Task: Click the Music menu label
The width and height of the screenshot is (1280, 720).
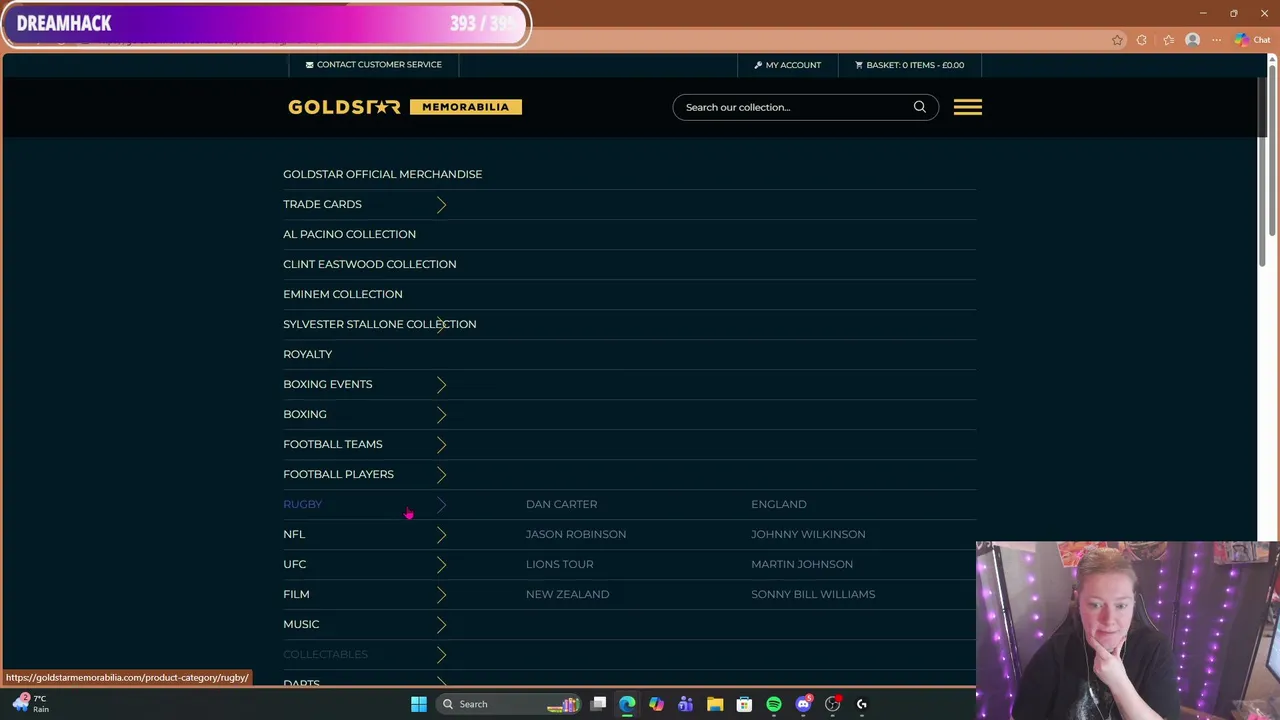Action: [301, 624]
